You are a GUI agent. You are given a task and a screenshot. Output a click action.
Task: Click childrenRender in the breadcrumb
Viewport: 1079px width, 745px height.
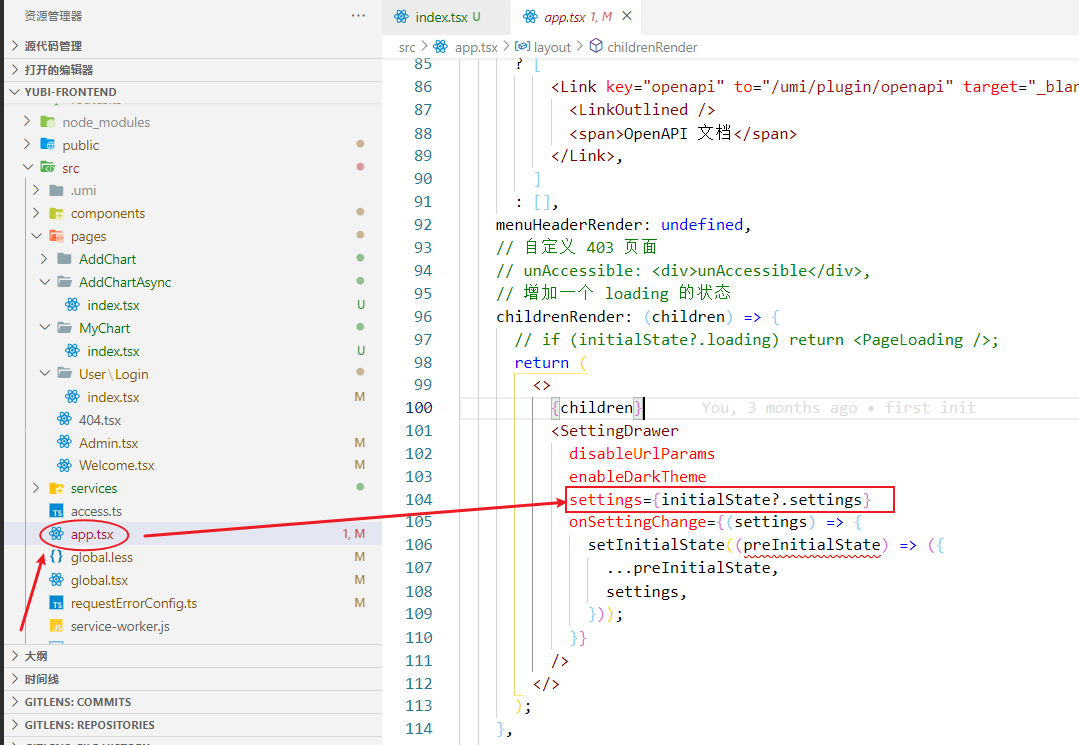(x=652, y=47)
